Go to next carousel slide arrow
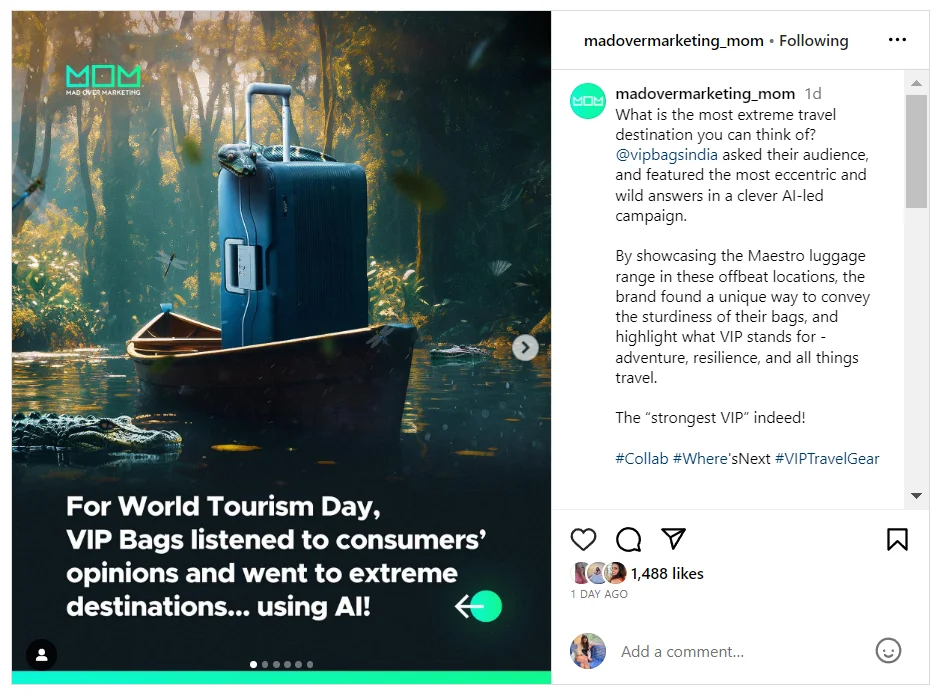This screenshot has width=942, height=694. (525, 347)
